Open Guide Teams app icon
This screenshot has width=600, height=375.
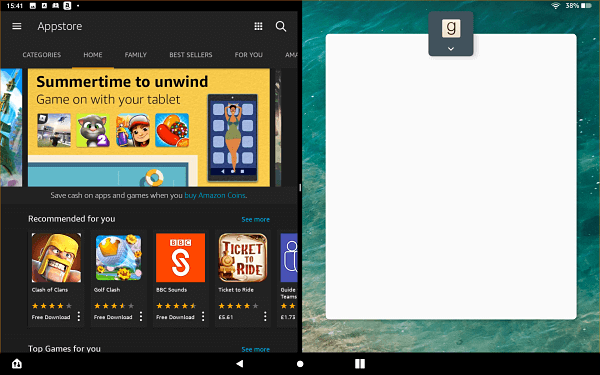coord(289,258)
